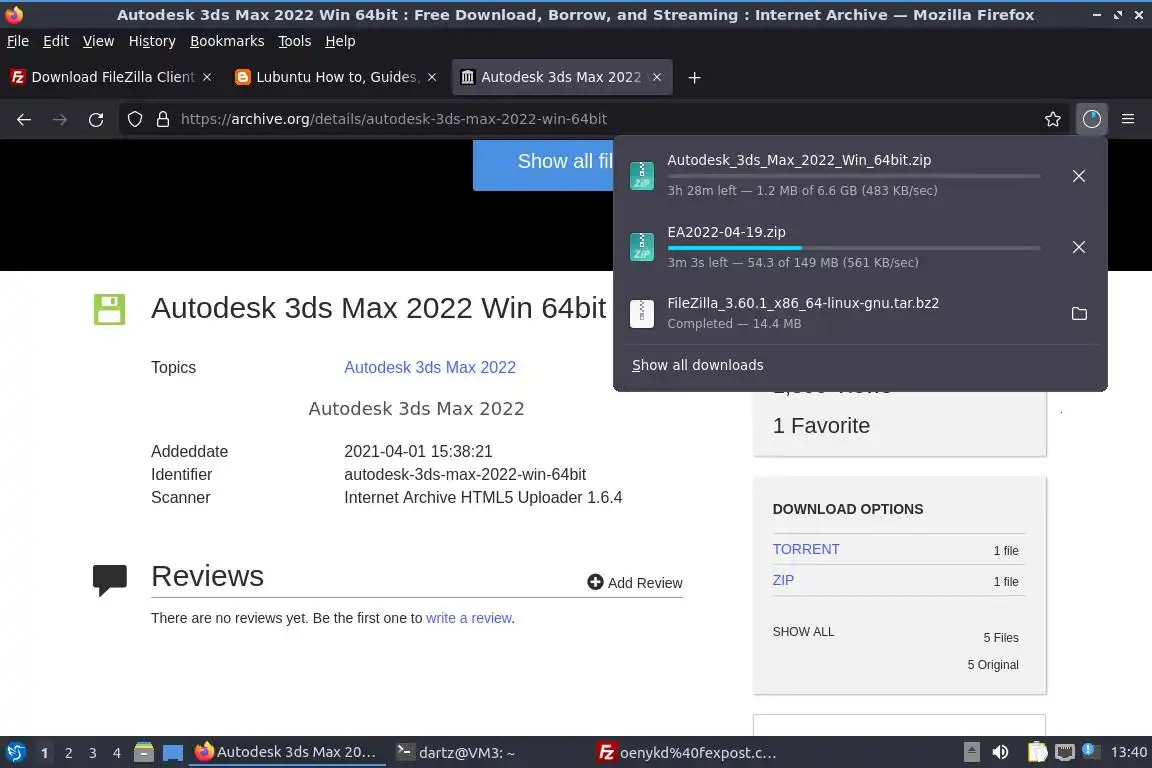
Task: Click the Reviews speech bubble icon
Action: [x=109, y=579]
